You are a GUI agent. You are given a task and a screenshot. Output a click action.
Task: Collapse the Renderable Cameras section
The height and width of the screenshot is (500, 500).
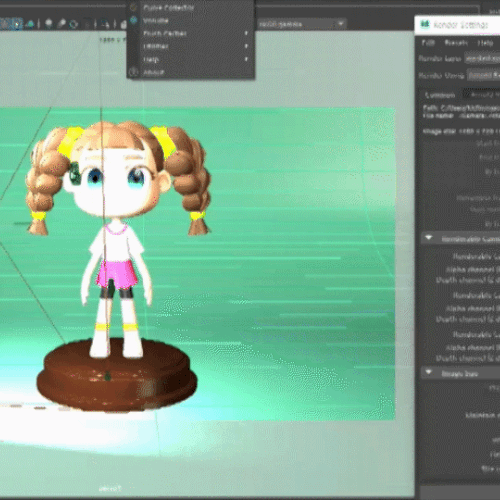click(x=429, y=238)
